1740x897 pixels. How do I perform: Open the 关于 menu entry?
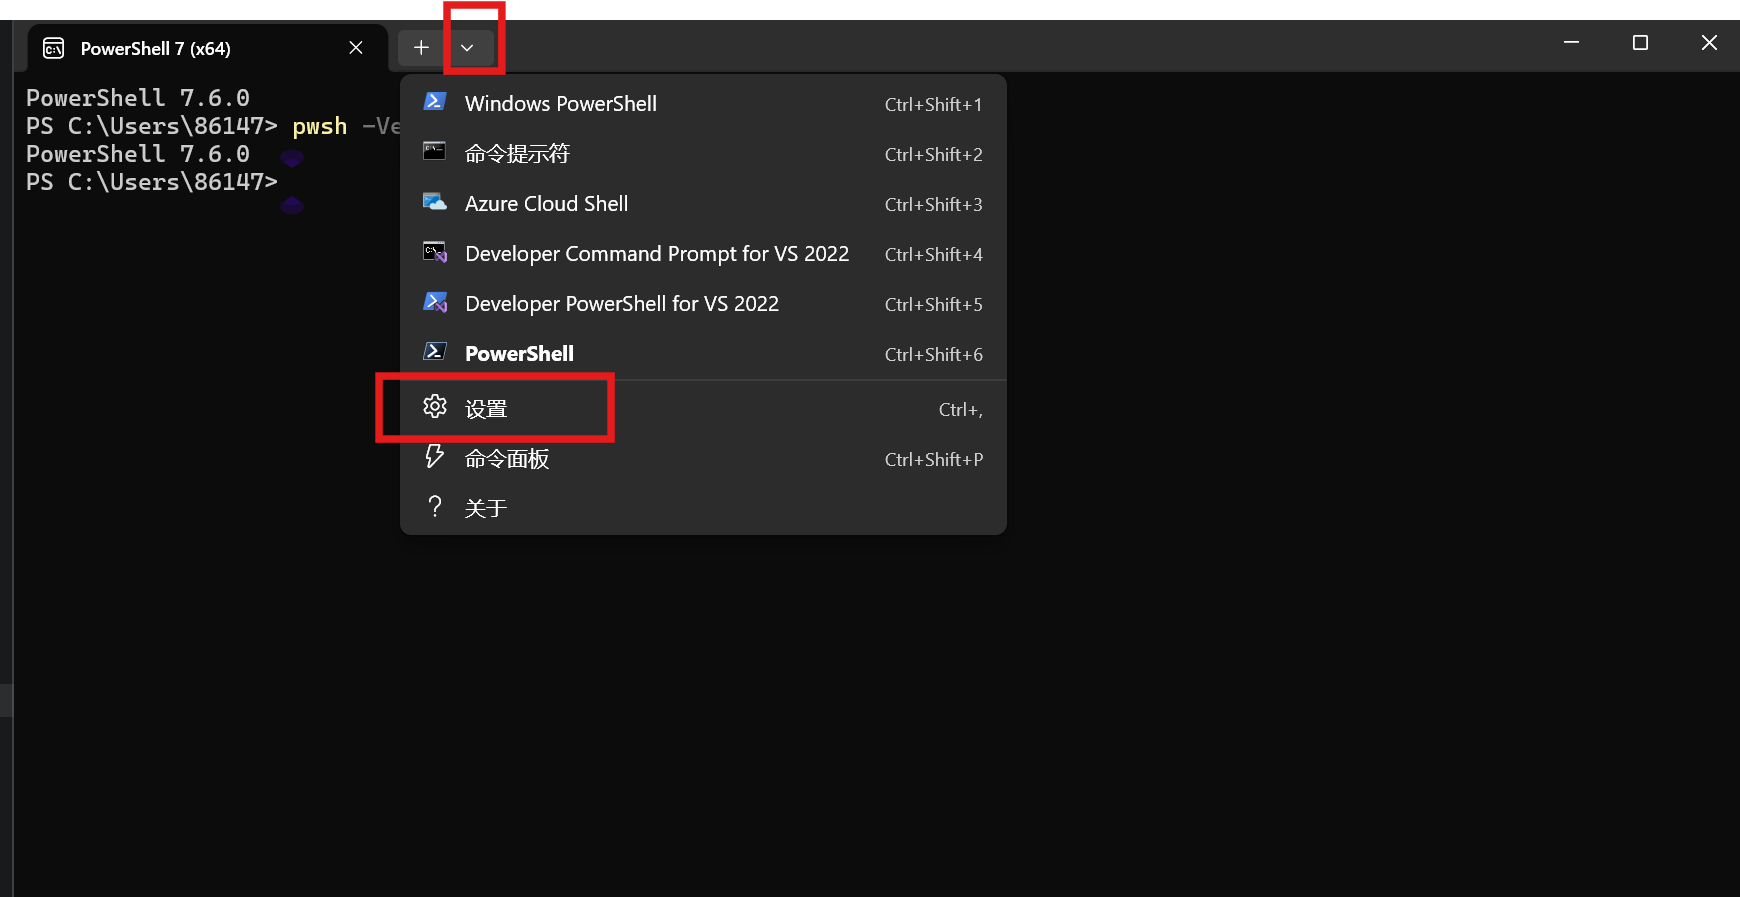(703, 508)
